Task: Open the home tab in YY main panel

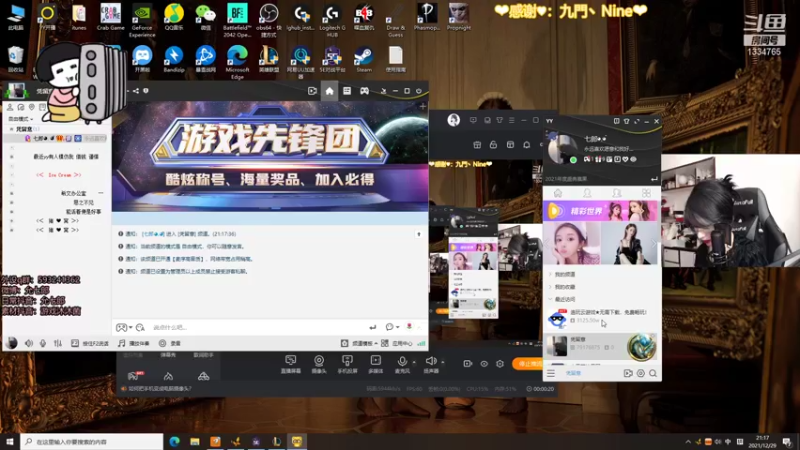Action: click(x=558, y=193)
